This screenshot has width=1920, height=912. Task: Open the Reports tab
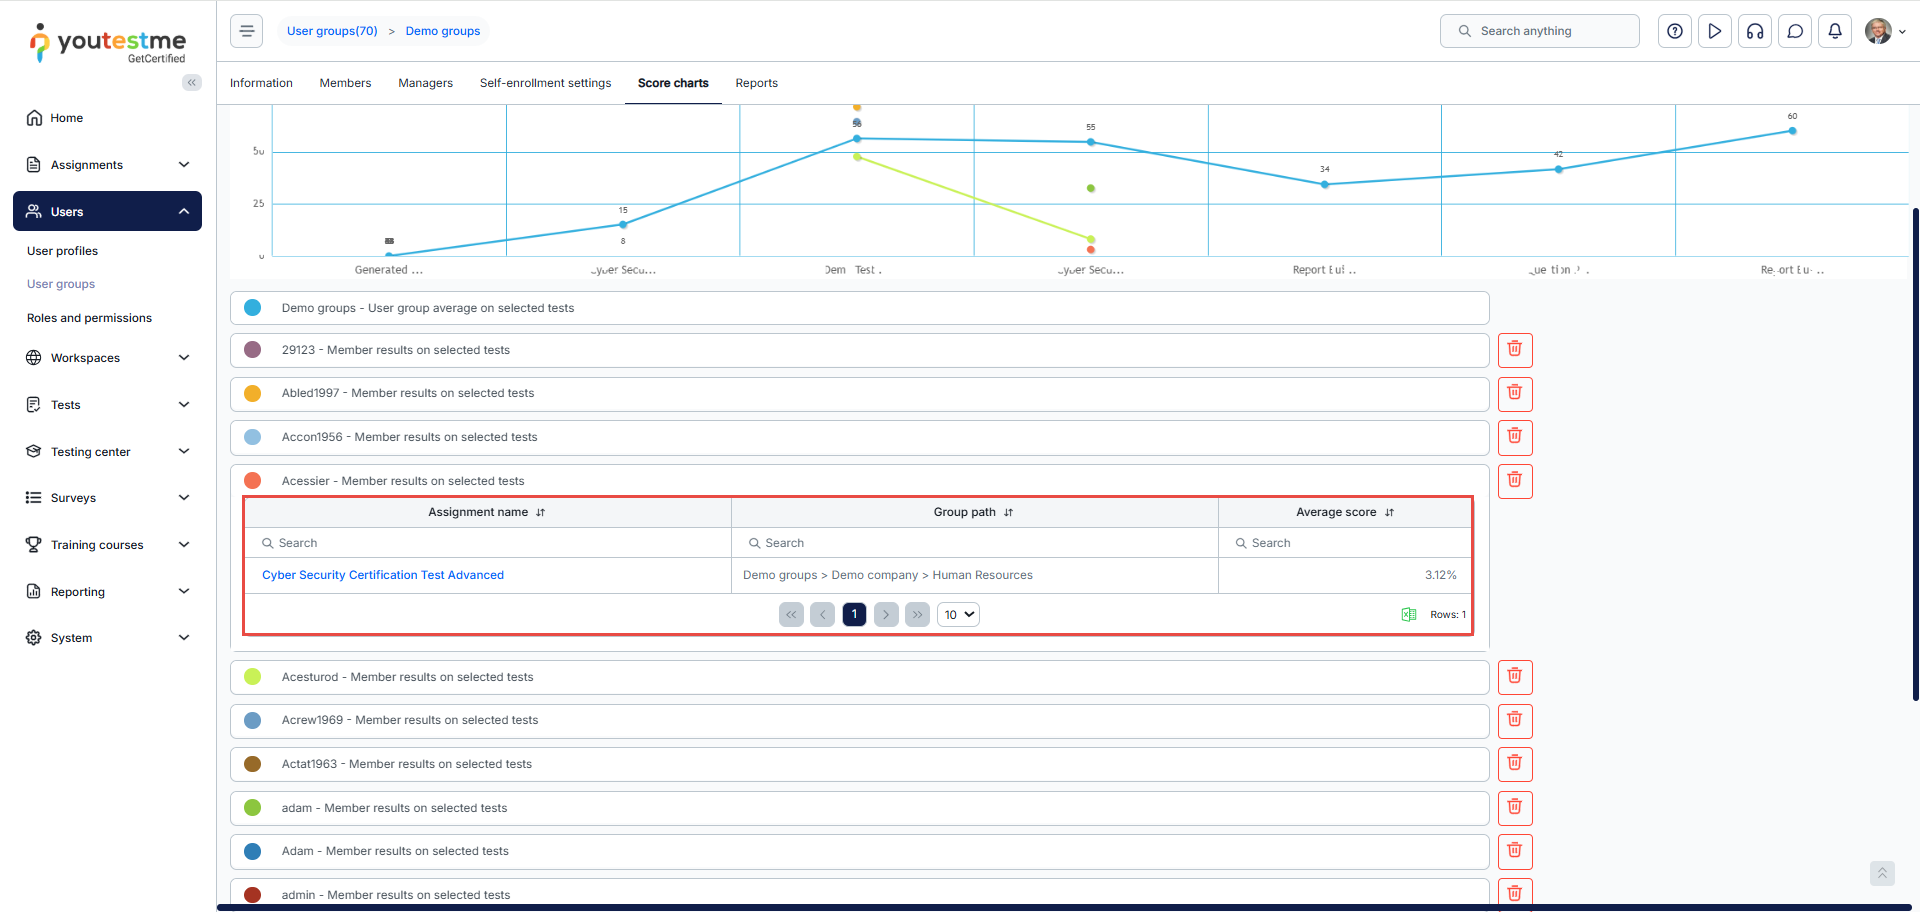click(x=756, y=83)
